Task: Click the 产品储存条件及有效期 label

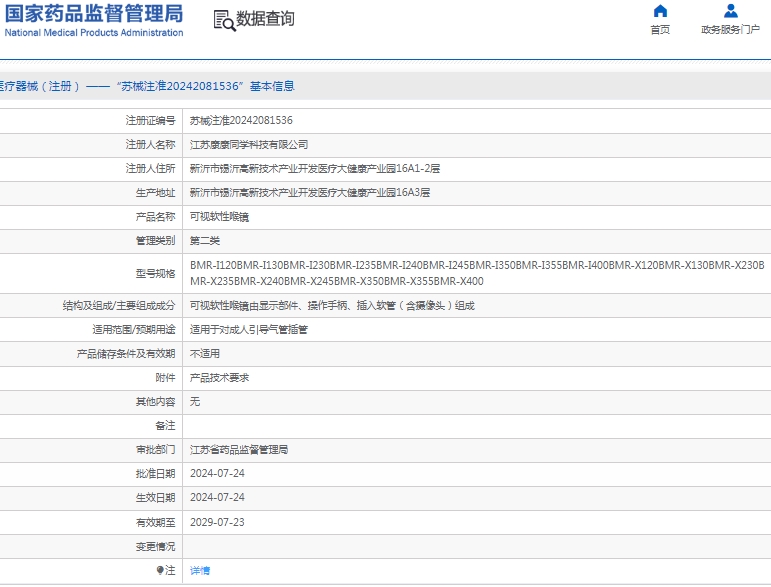Action: tap(126, 354)
